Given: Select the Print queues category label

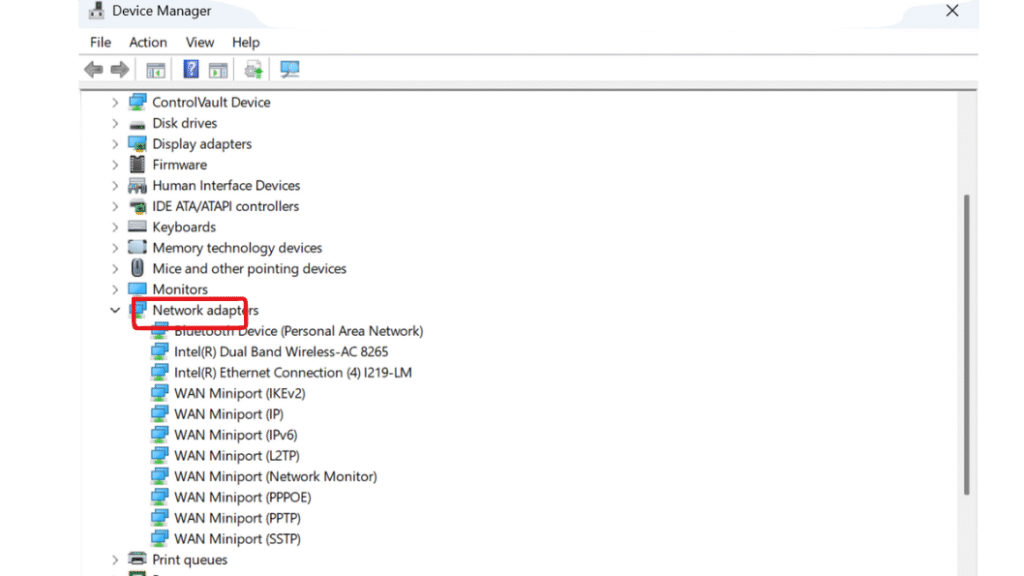Looking at the screenshot, I should (x=190, y=560).
